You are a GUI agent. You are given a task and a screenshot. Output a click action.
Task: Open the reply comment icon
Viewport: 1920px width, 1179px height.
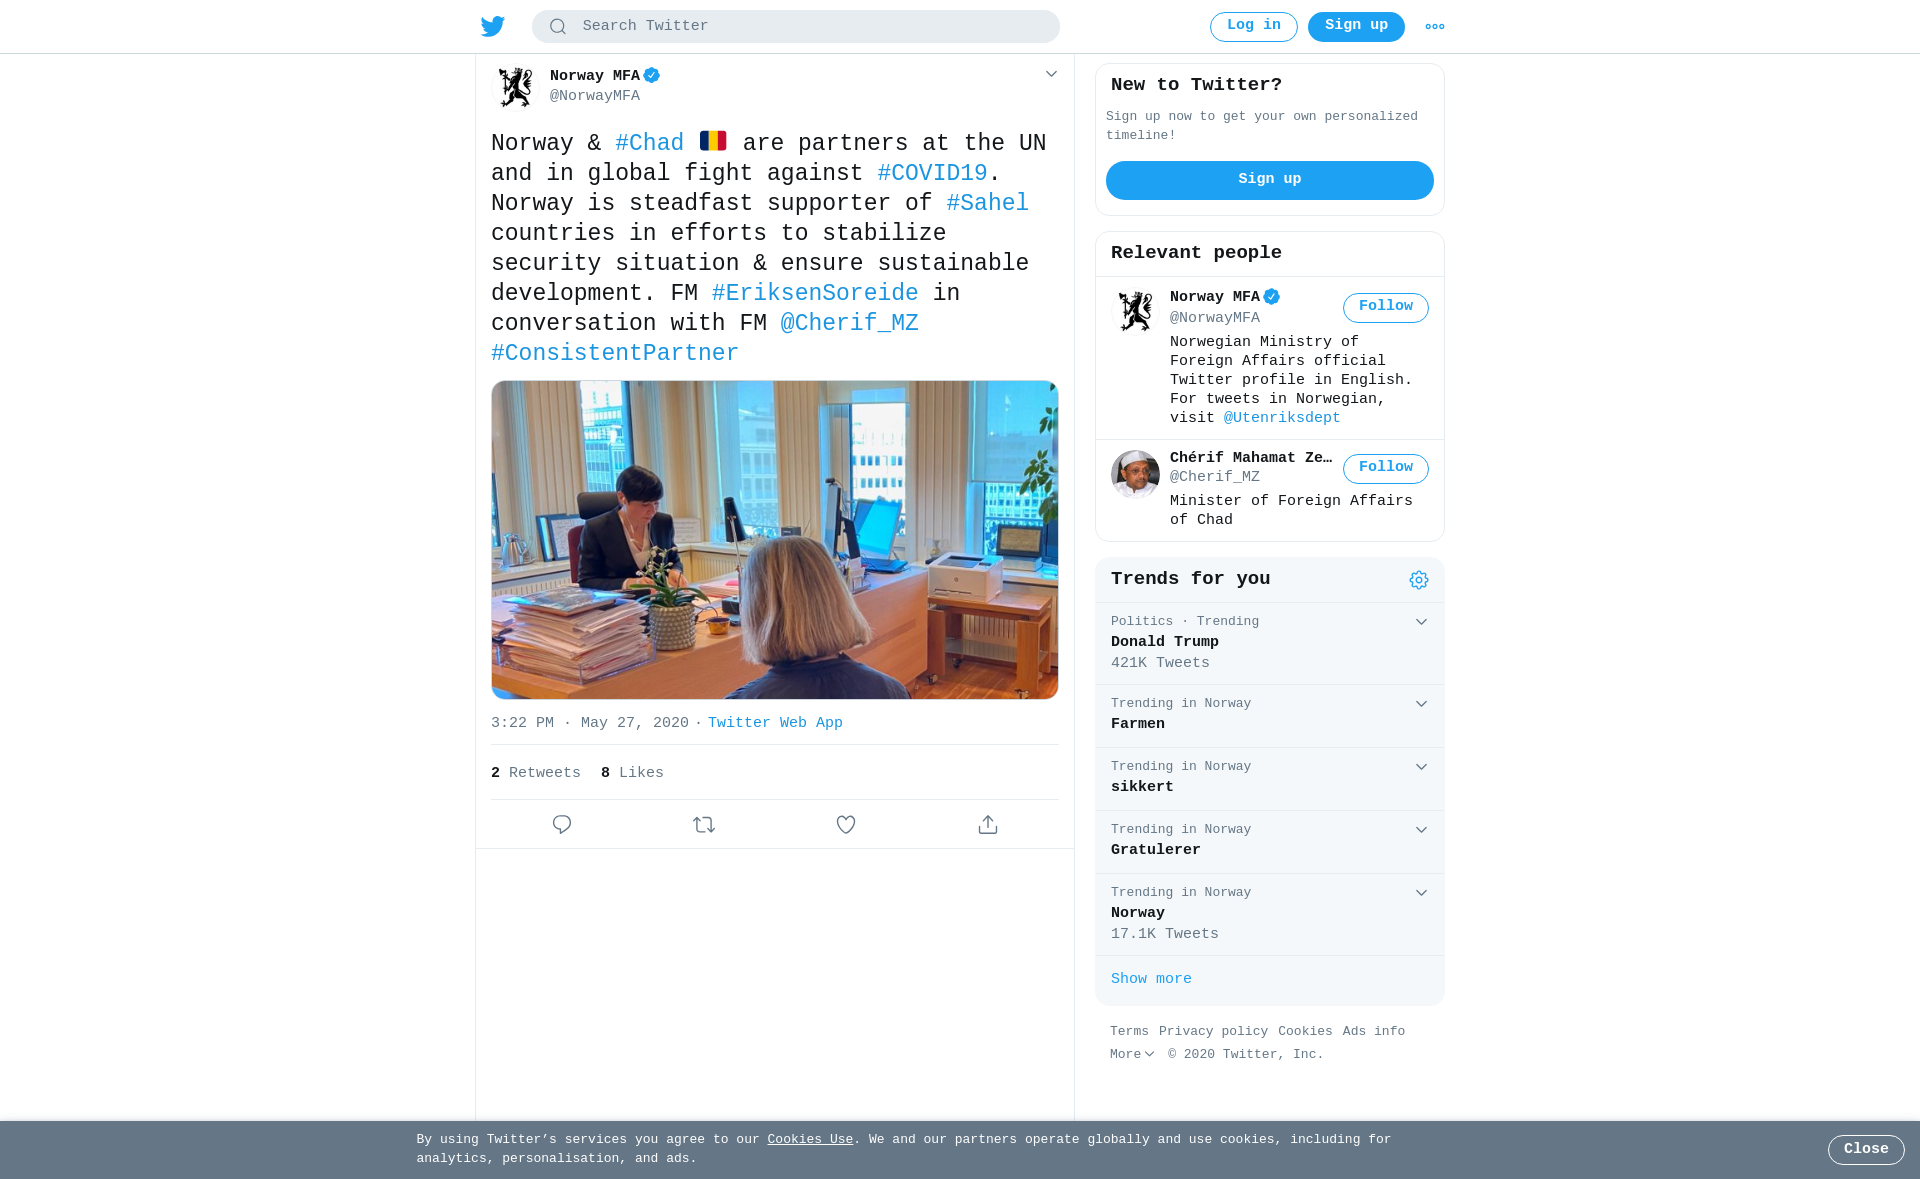click(x=562, y=825)
